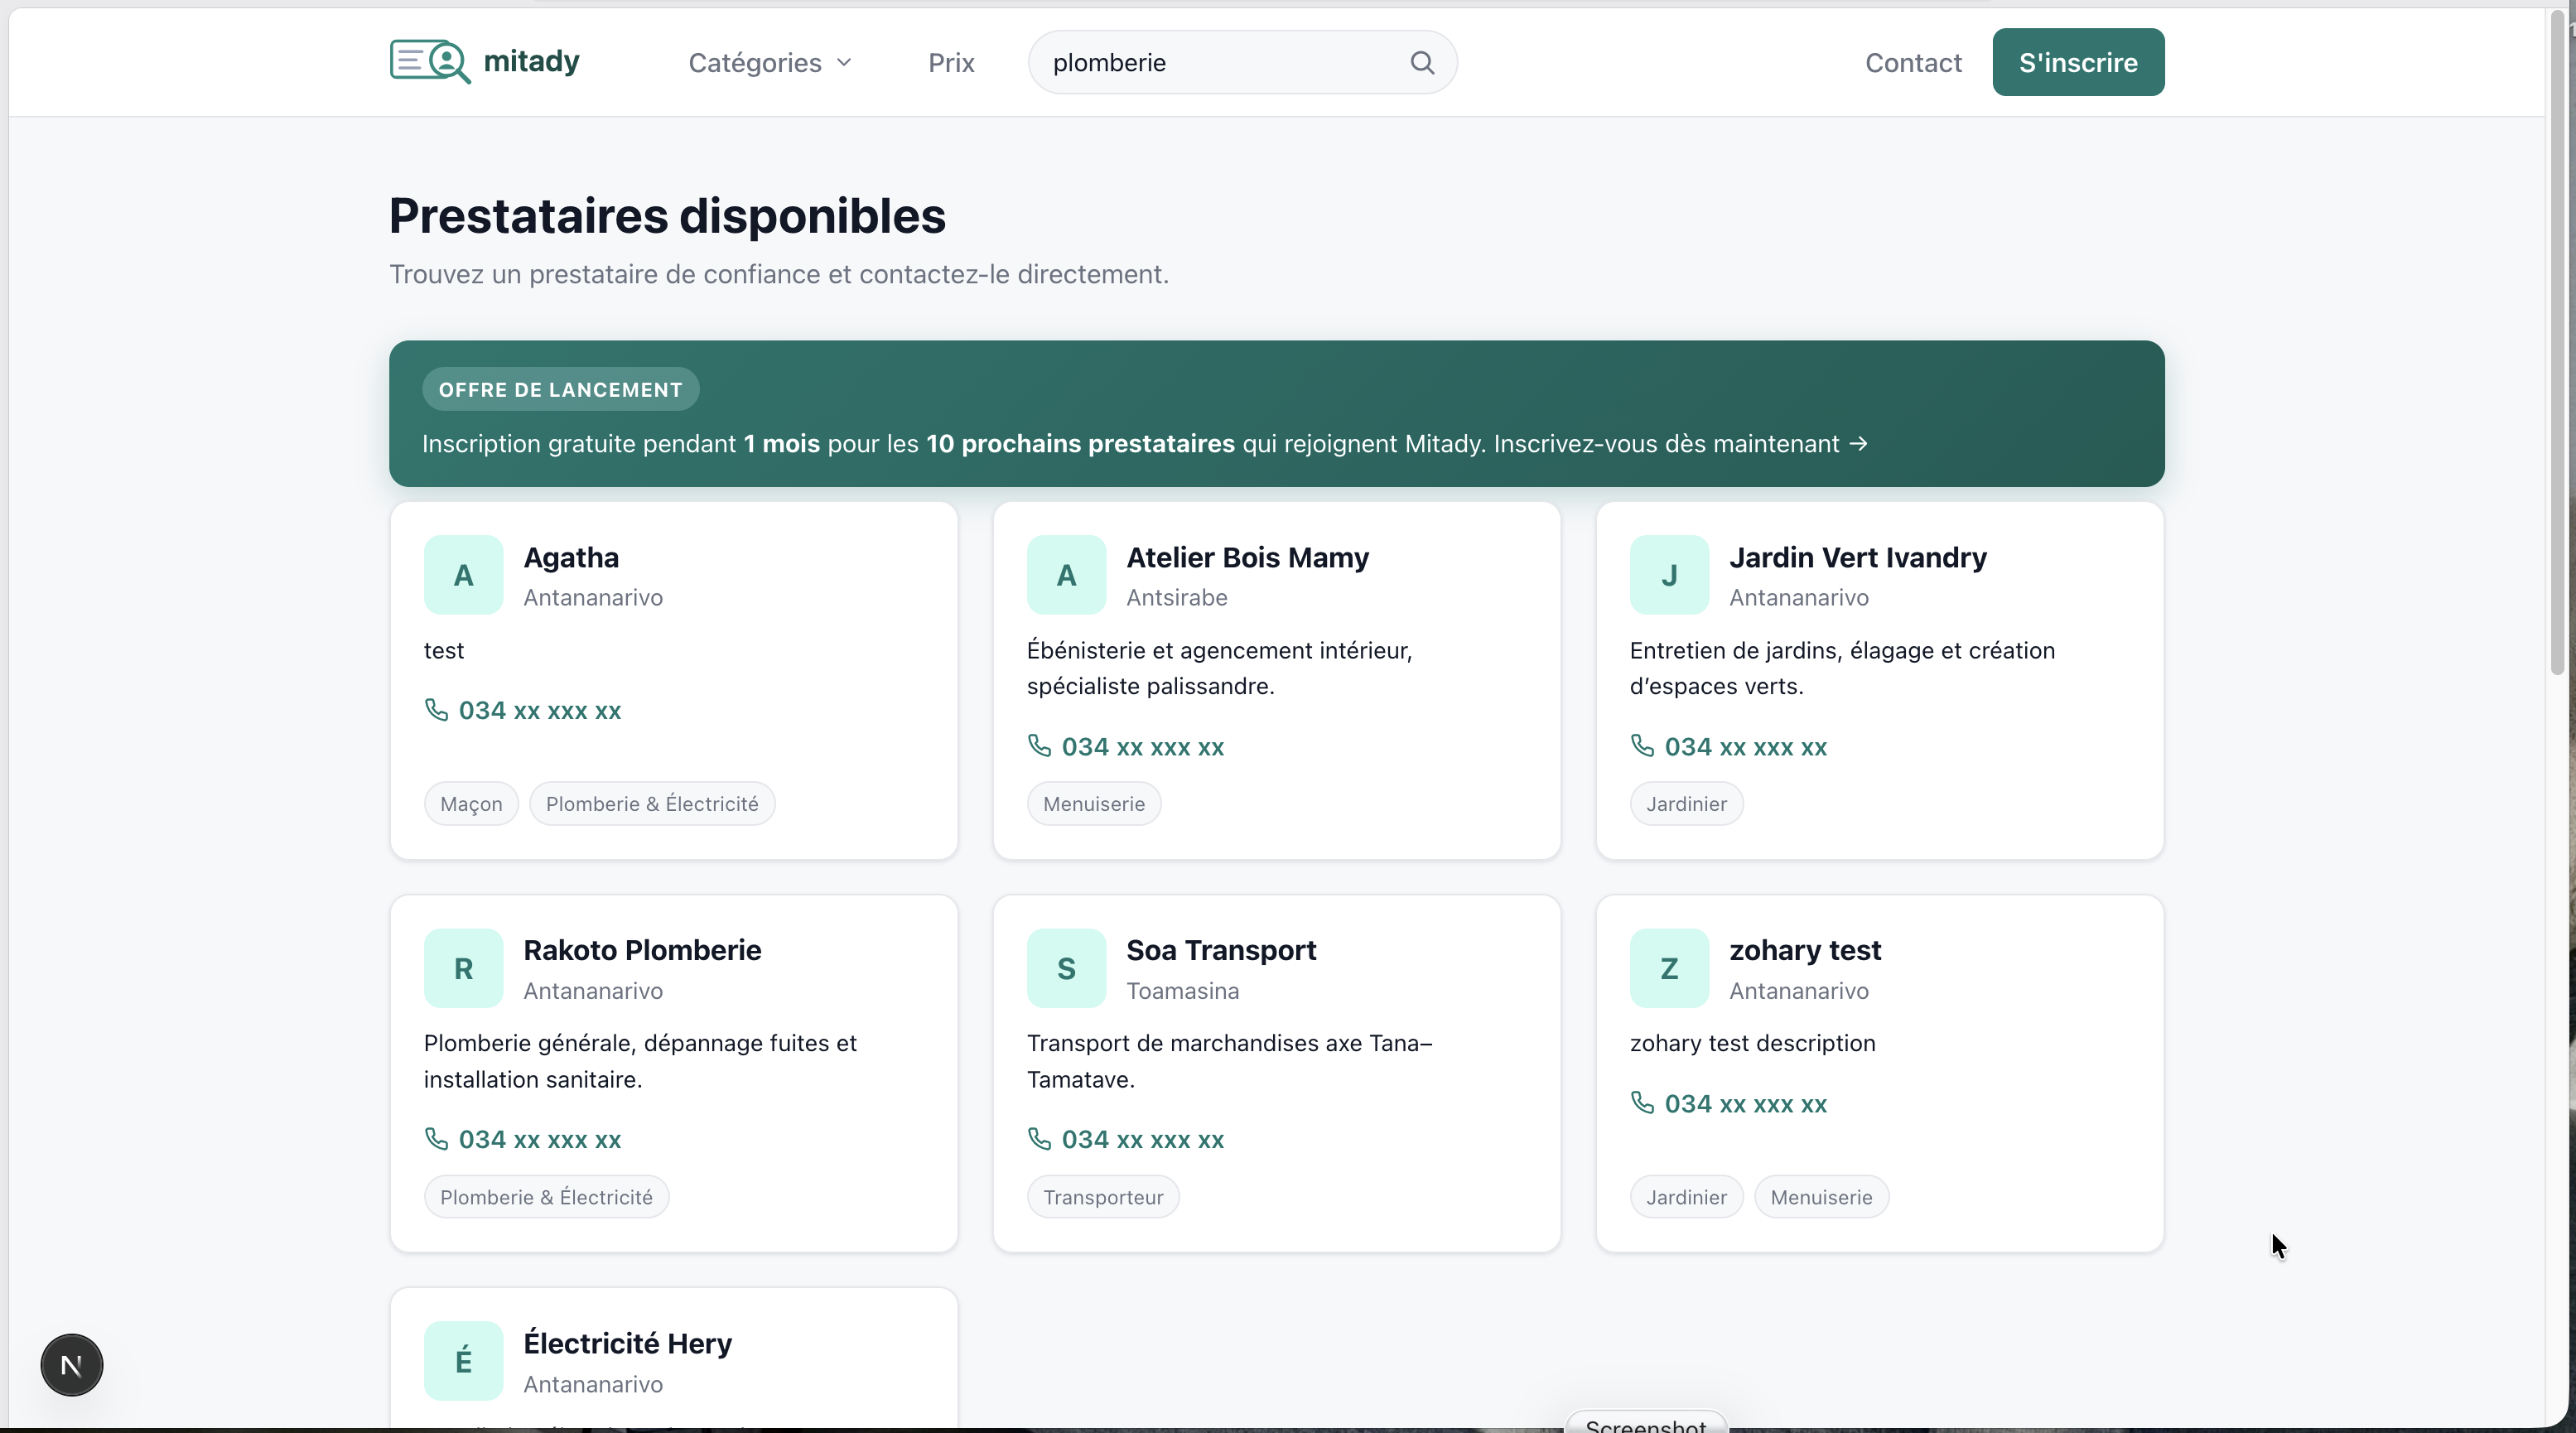Call Rakoto Plomberie's phone number

tap(539, 1140)
